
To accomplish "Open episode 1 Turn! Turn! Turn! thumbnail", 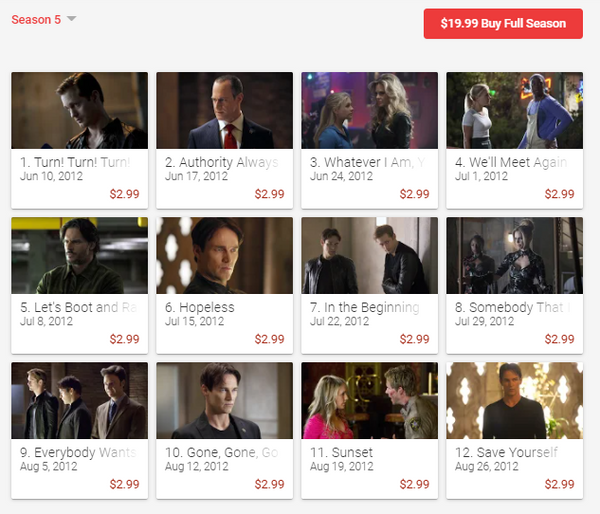I will point(80,110).
